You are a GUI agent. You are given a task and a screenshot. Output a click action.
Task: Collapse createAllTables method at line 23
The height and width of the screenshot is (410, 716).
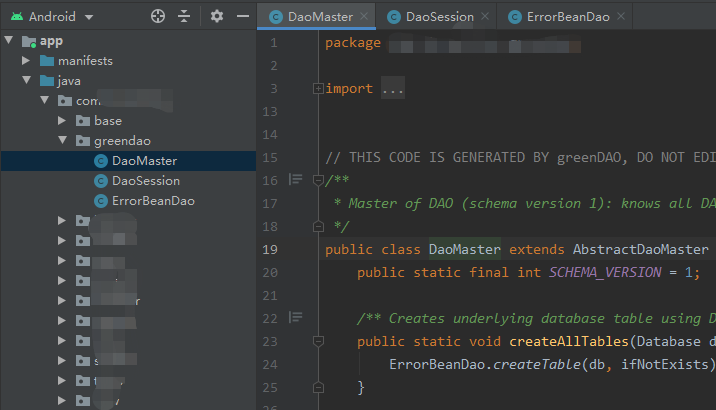click(318, 341)
